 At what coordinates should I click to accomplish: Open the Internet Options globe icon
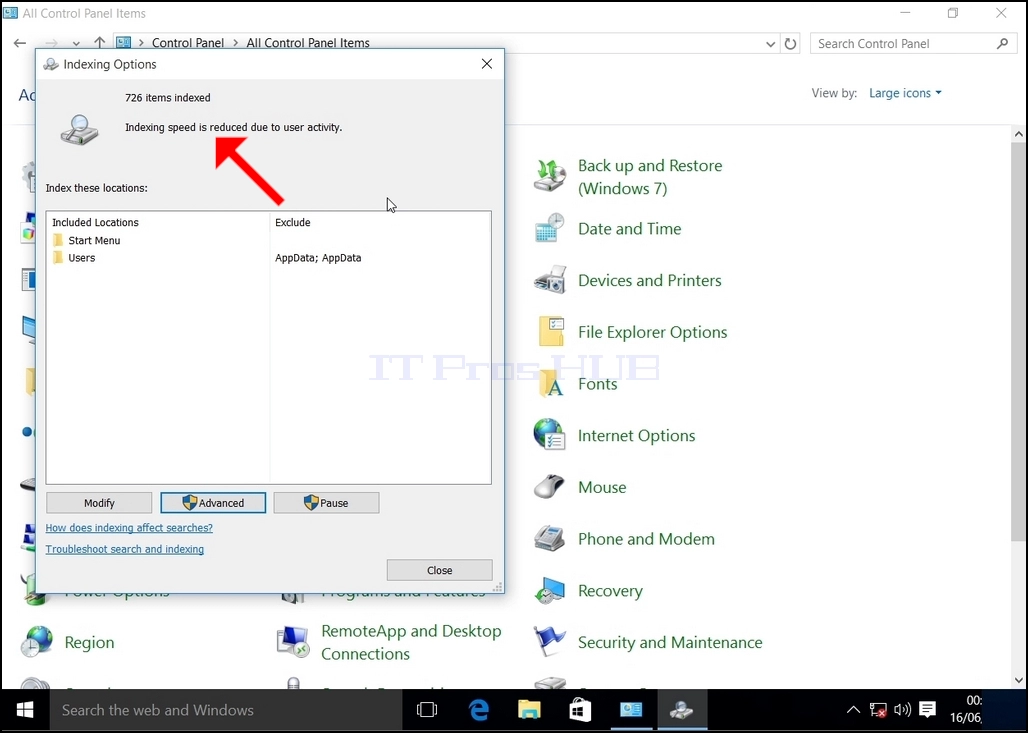tap(549, 435)
